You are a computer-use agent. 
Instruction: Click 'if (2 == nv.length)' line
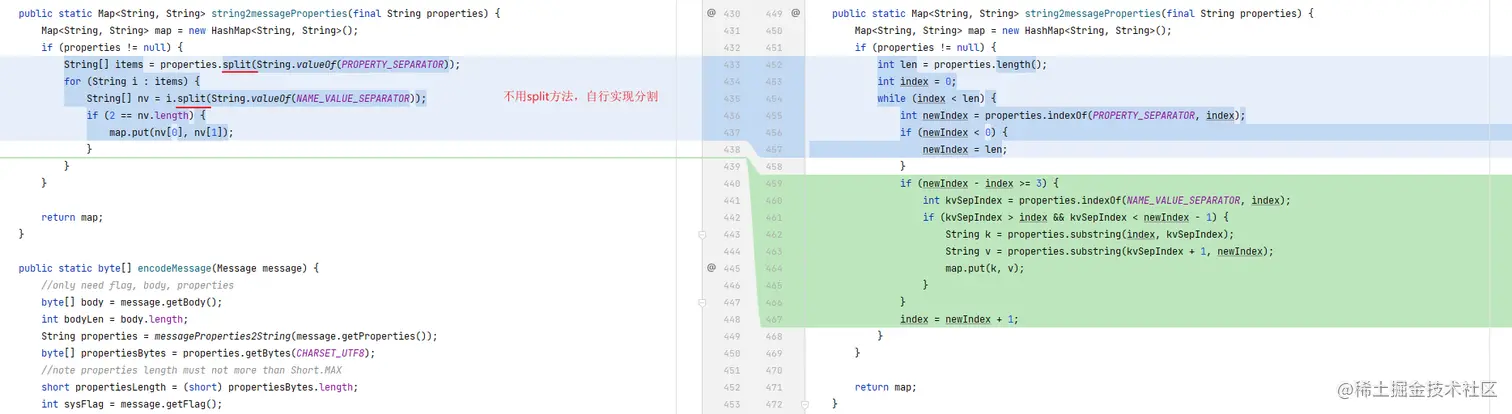click(x=145, y=115)
